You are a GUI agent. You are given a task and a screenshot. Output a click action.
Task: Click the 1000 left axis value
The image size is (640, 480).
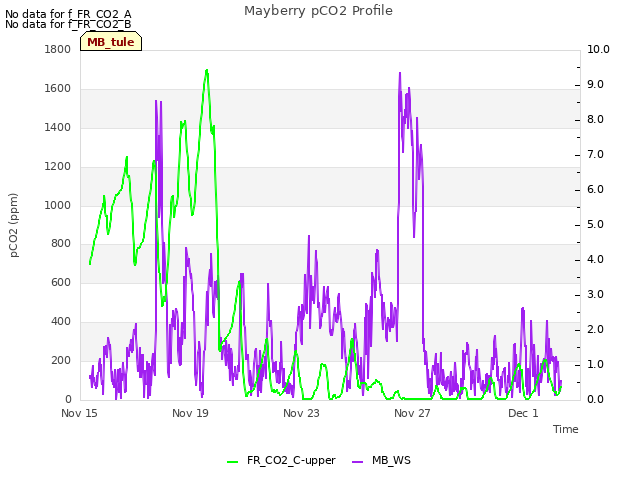58,205
